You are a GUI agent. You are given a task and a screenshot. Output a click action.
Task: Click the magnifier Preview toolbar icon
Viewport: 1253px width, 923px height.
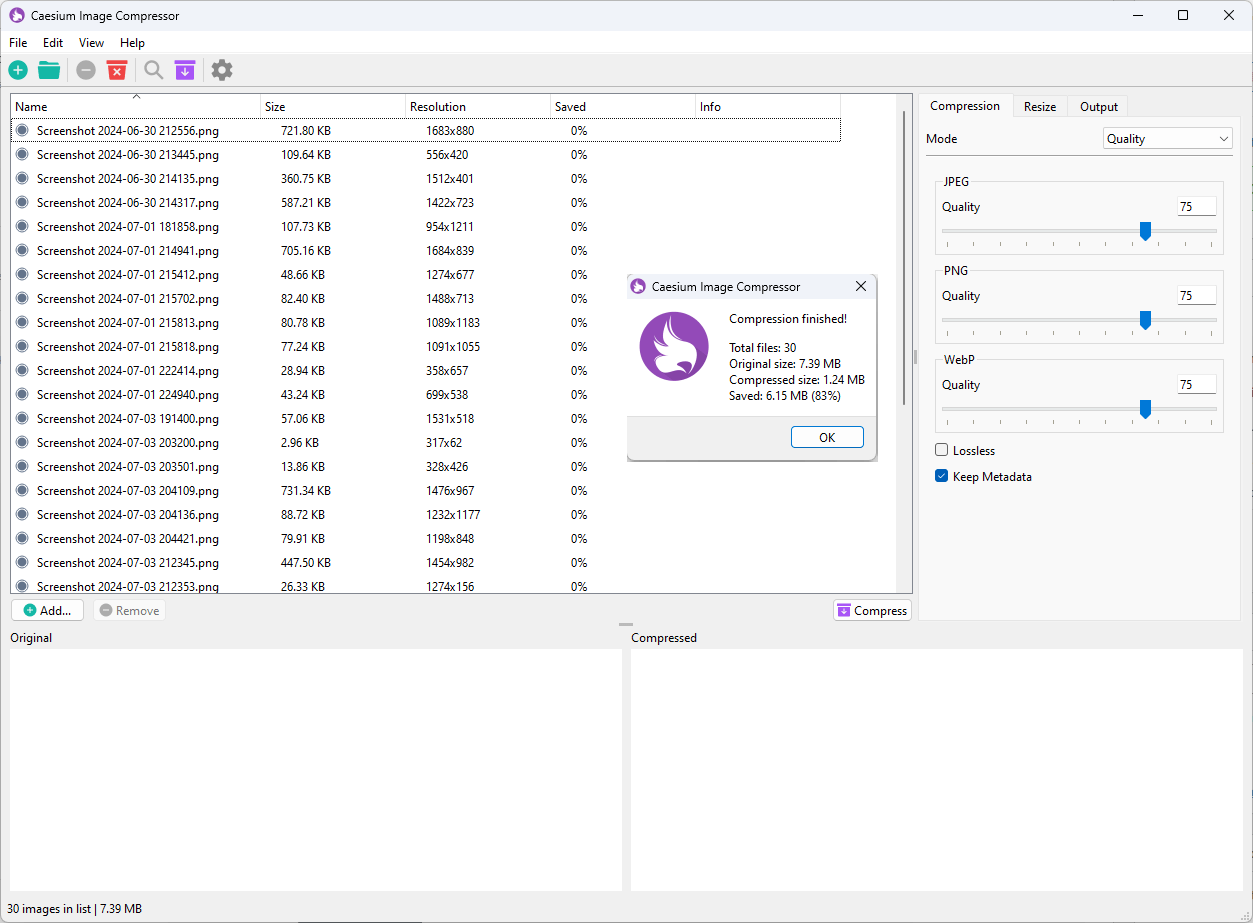[153, 70]
